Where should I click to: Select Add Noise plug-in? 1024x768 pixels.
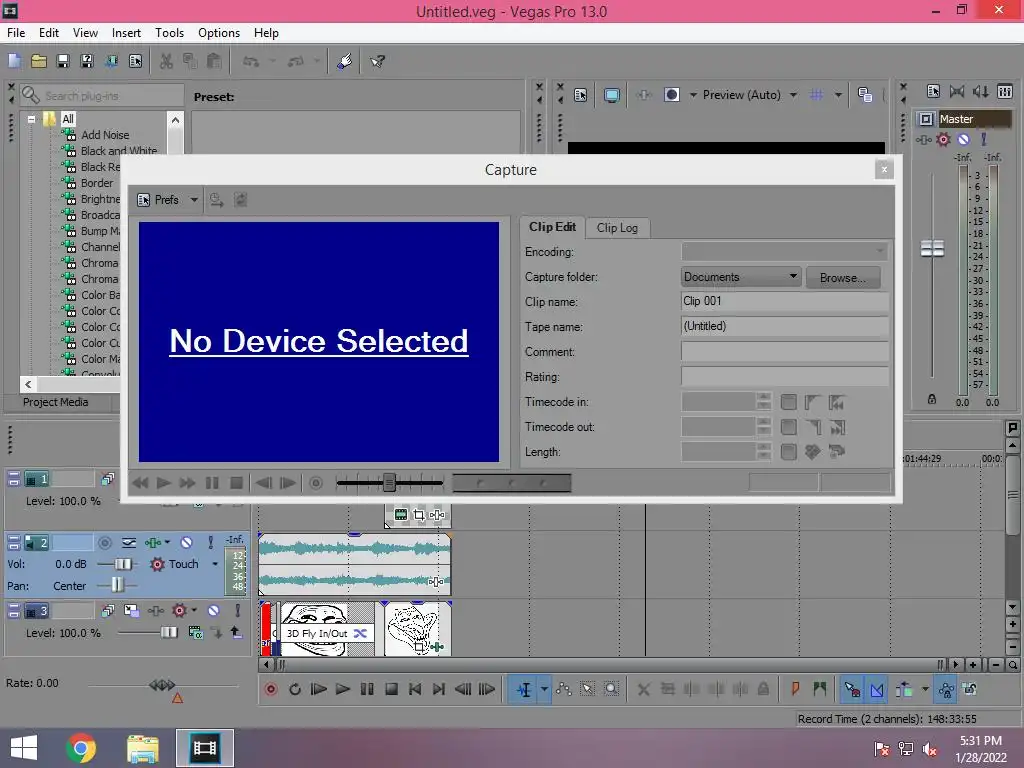[104, 135]
